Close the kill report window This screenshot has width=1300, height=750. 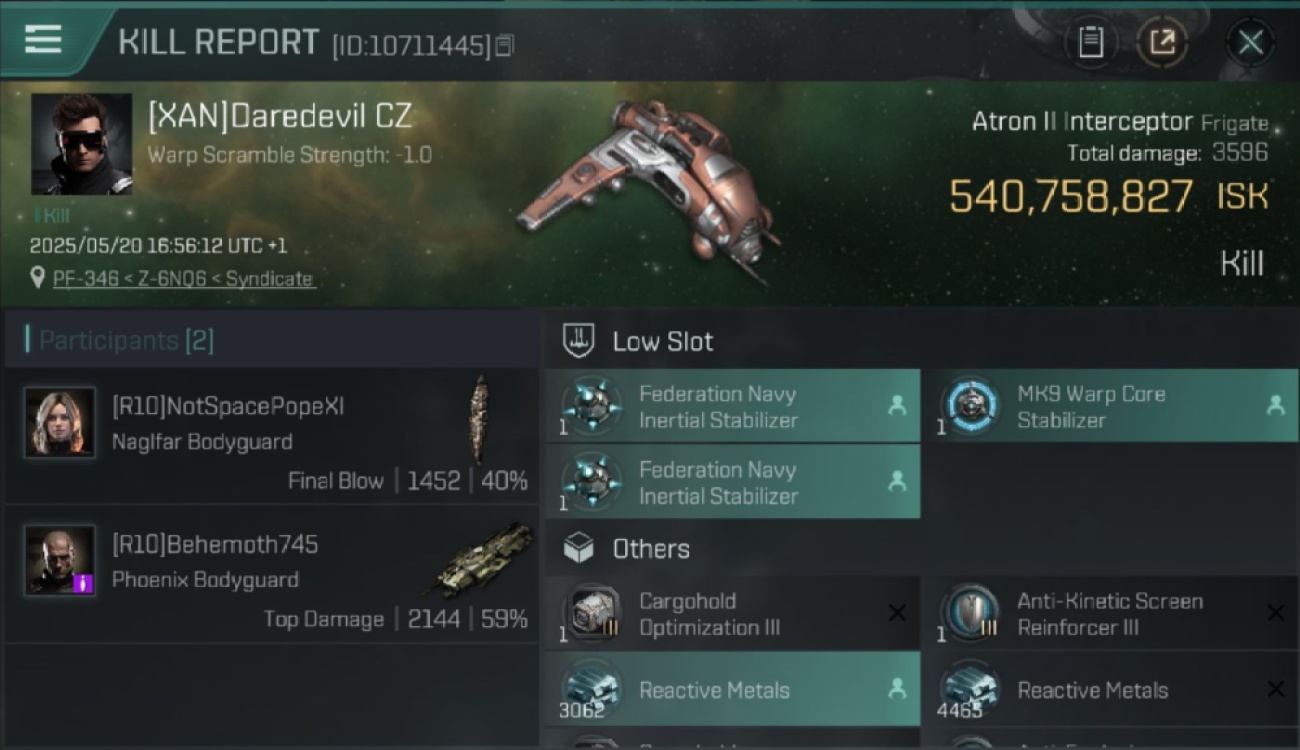tap(1250, 42)
